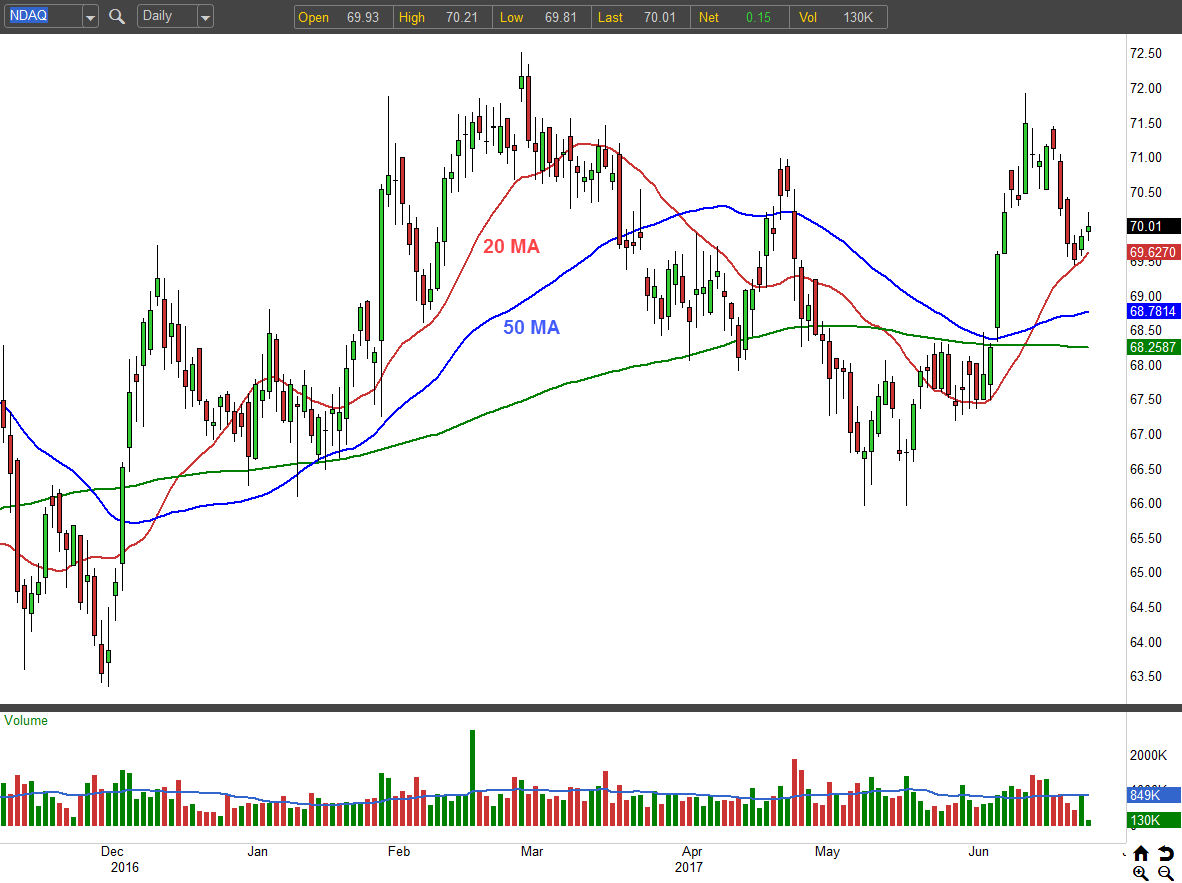Click the home reset icon below the chart

1141,853
